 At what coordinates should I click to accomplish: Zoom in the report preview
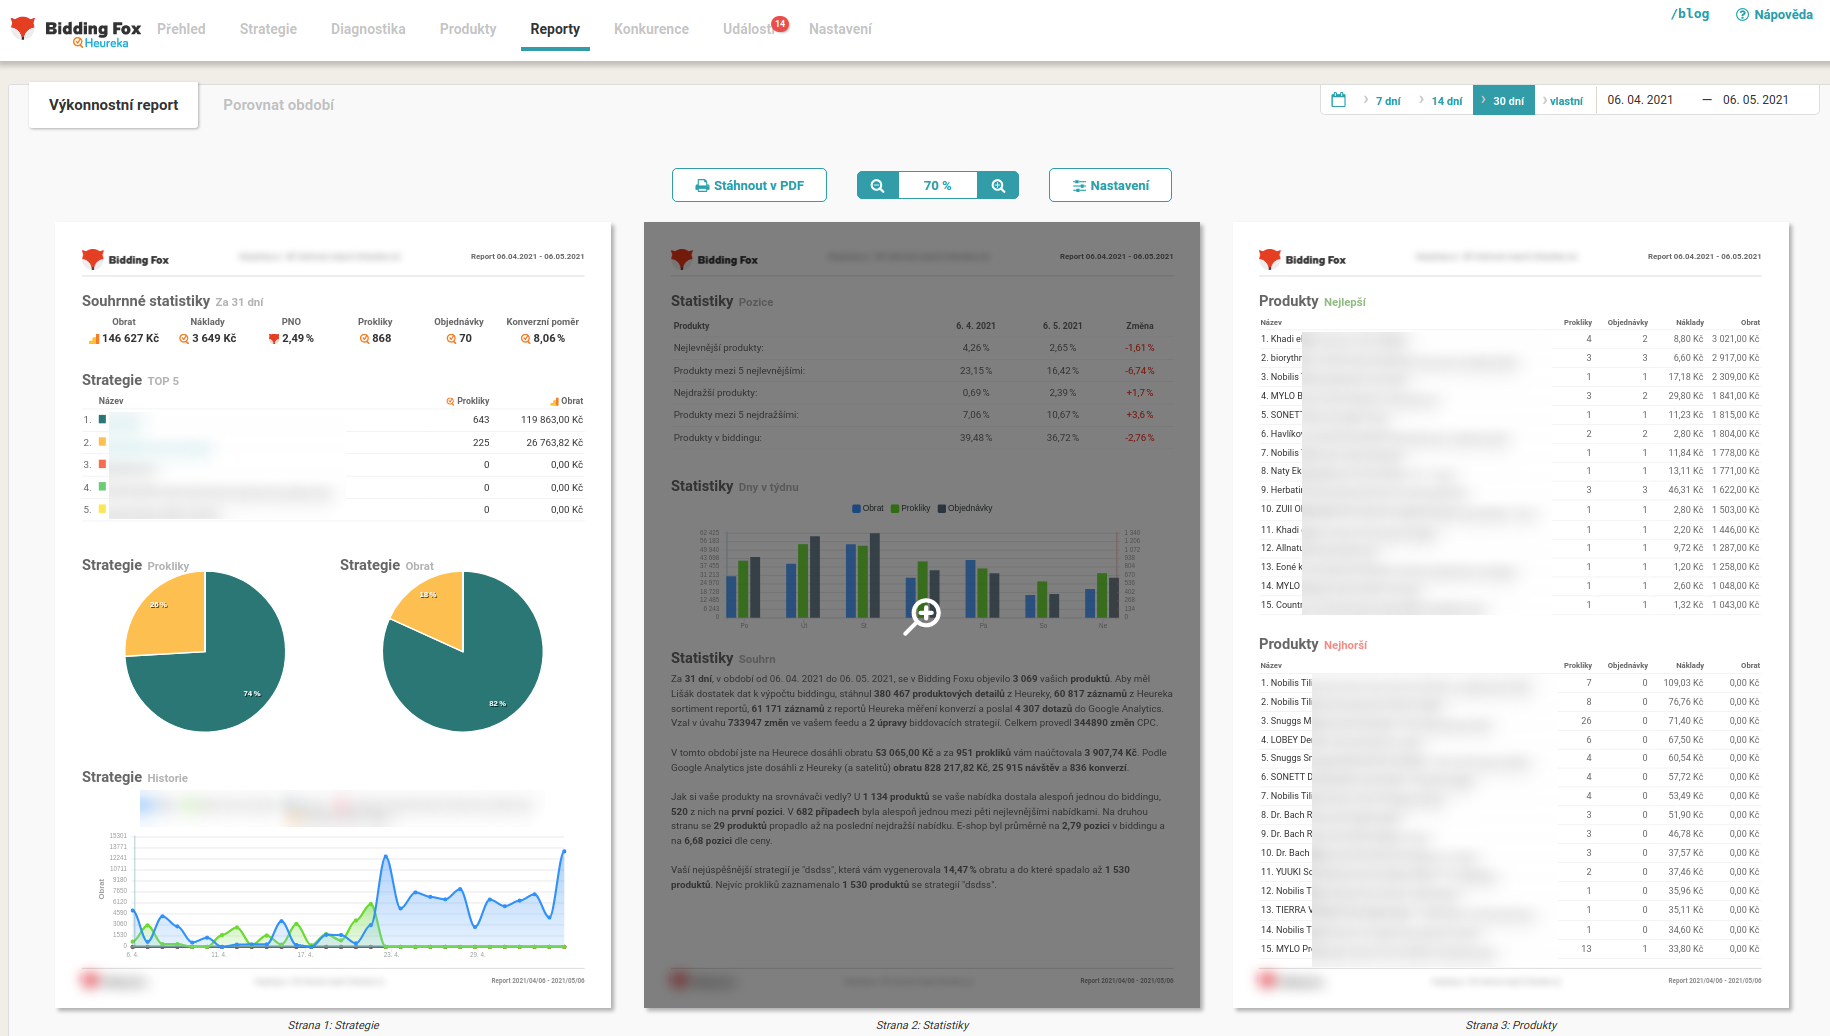(998, 186)
